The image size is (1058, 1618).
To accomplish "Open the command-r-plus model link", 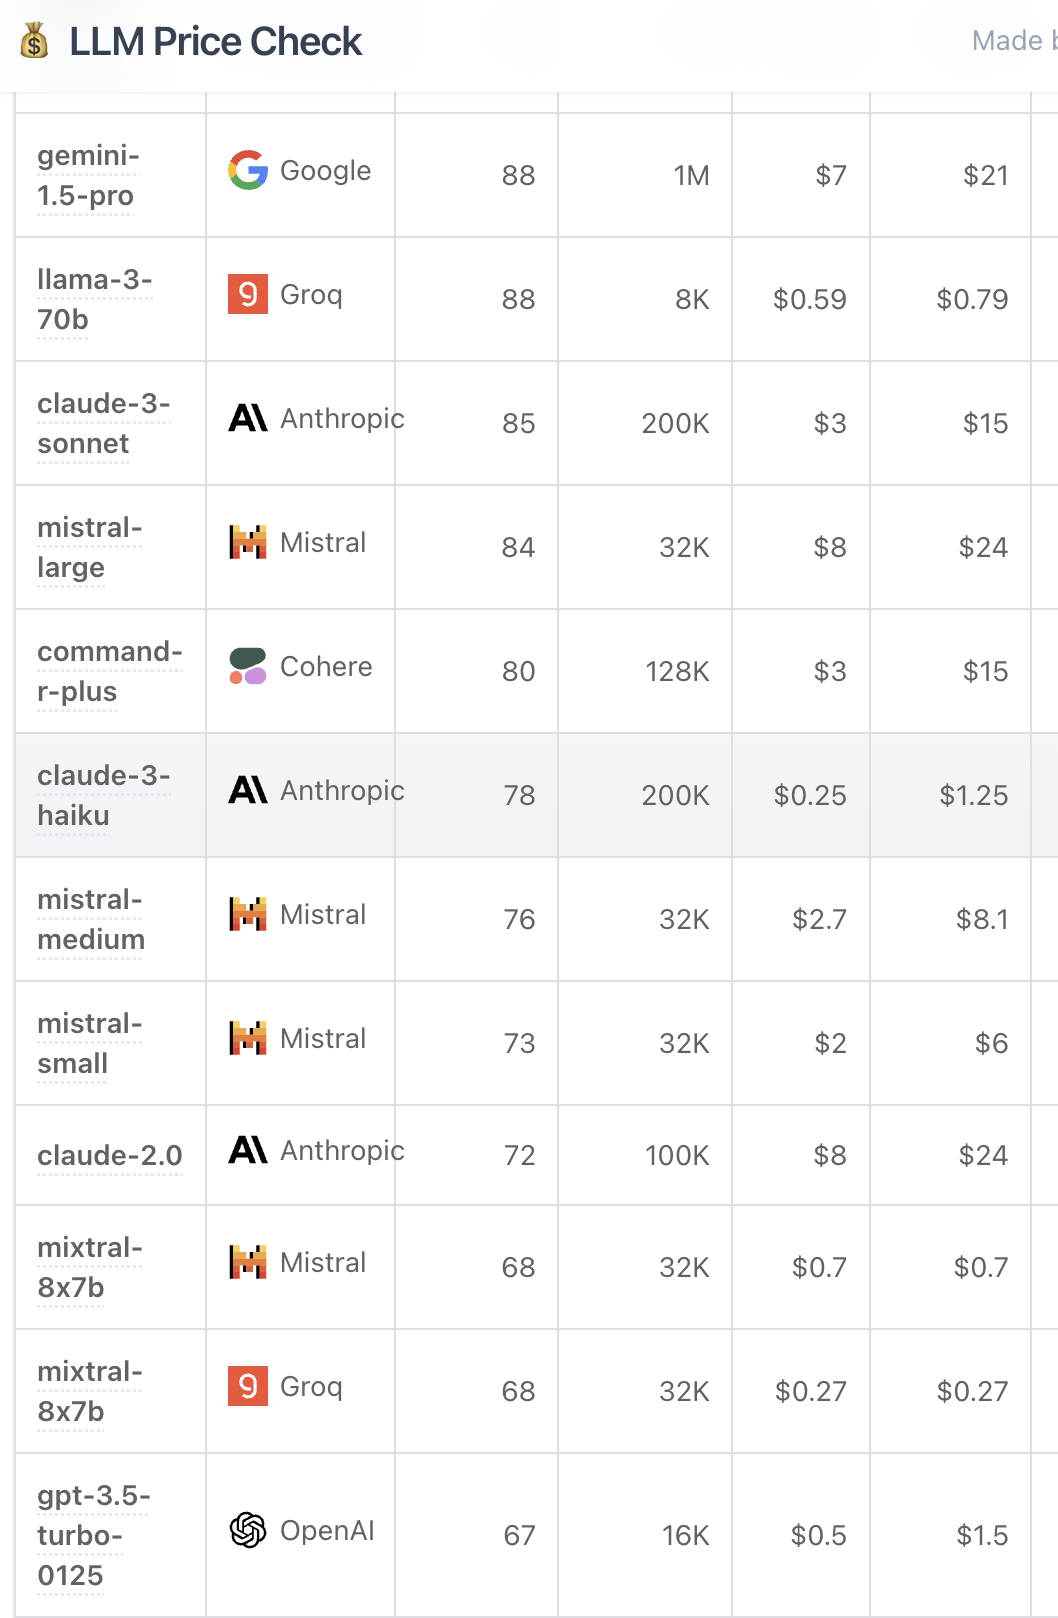I will point(110,671).
